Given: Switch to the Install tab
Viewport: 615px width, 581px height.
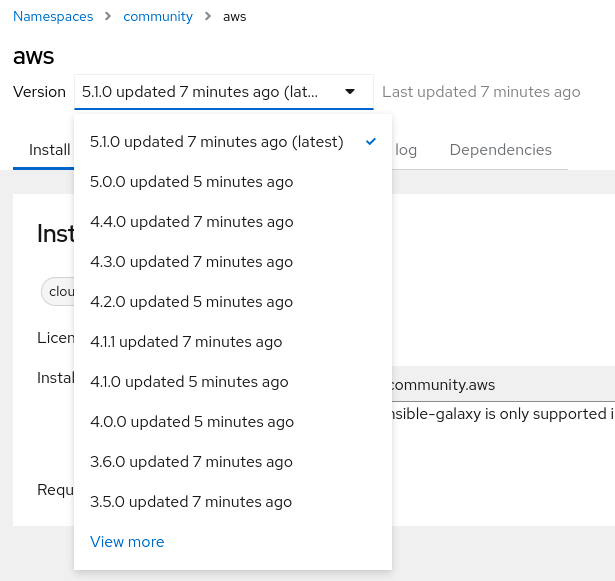Looking at the screenshot, I should (49, 150).
